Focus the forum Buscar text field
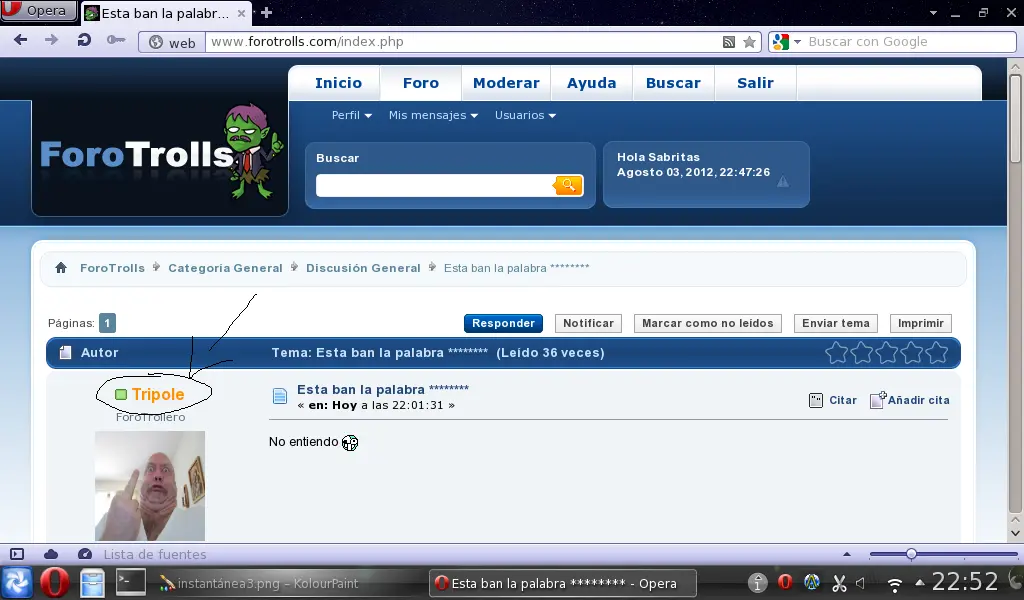This screenshot has height=600, width=1024. click(x=434, y=185)
